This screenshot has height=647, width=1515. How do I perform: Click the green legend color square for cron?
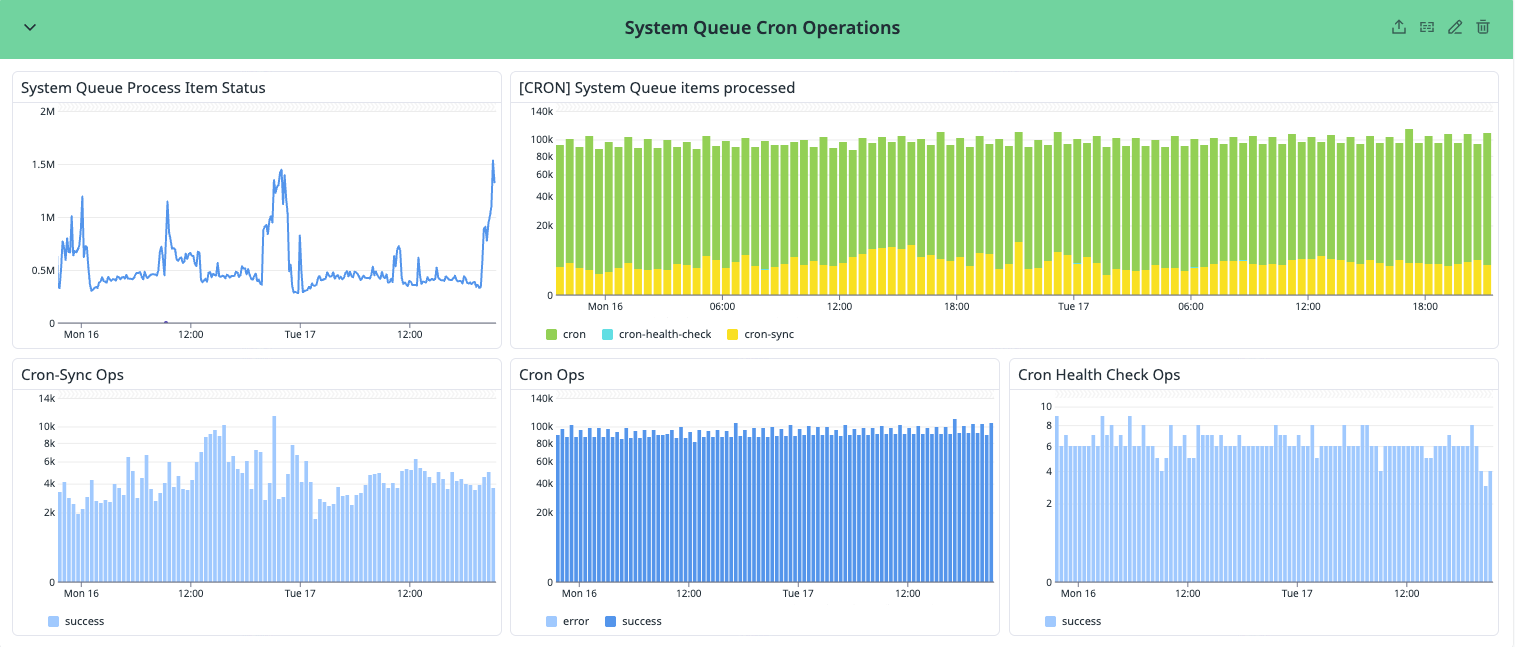[550, 334]
